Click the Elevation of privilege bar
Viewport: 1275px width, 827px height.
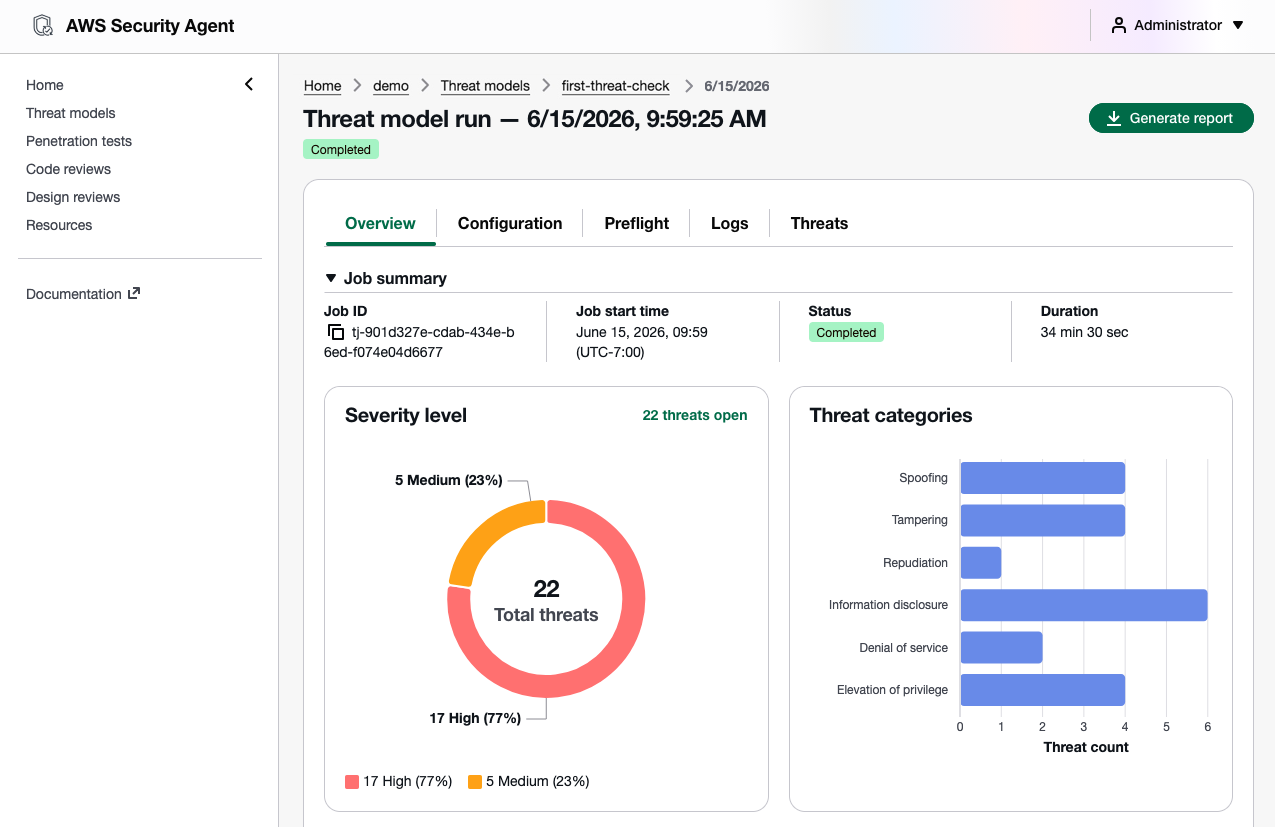pyautogui.click(x=1043, y=690)
